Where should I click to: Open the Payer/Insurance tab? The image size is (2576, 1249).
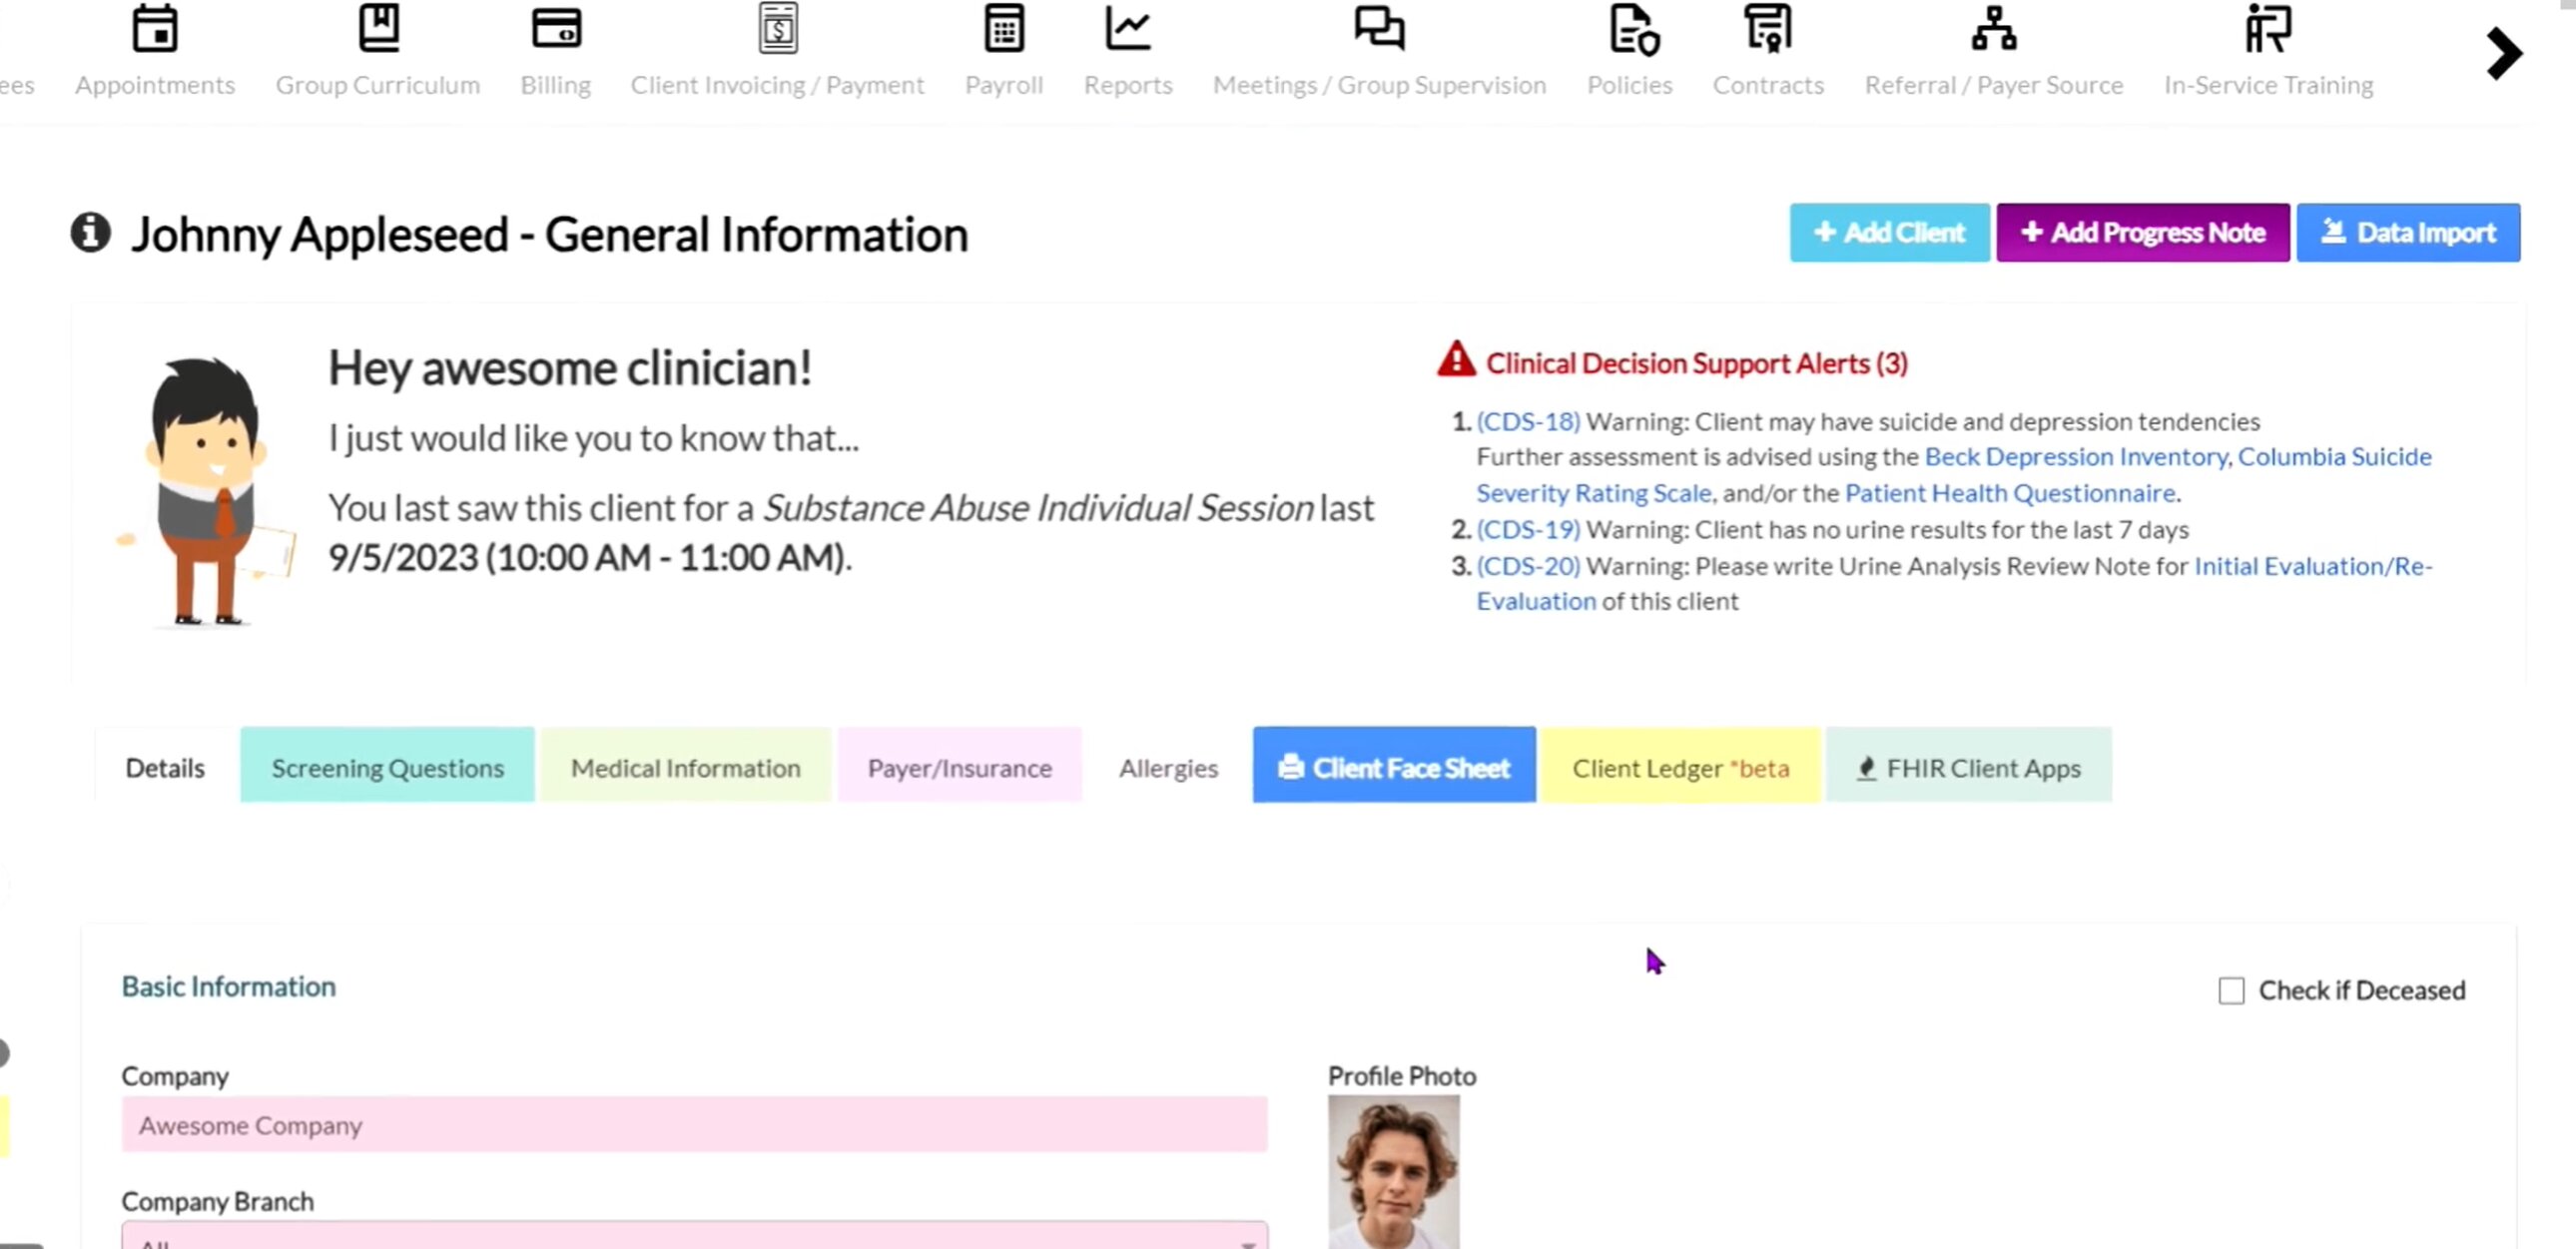coord(959,767)
